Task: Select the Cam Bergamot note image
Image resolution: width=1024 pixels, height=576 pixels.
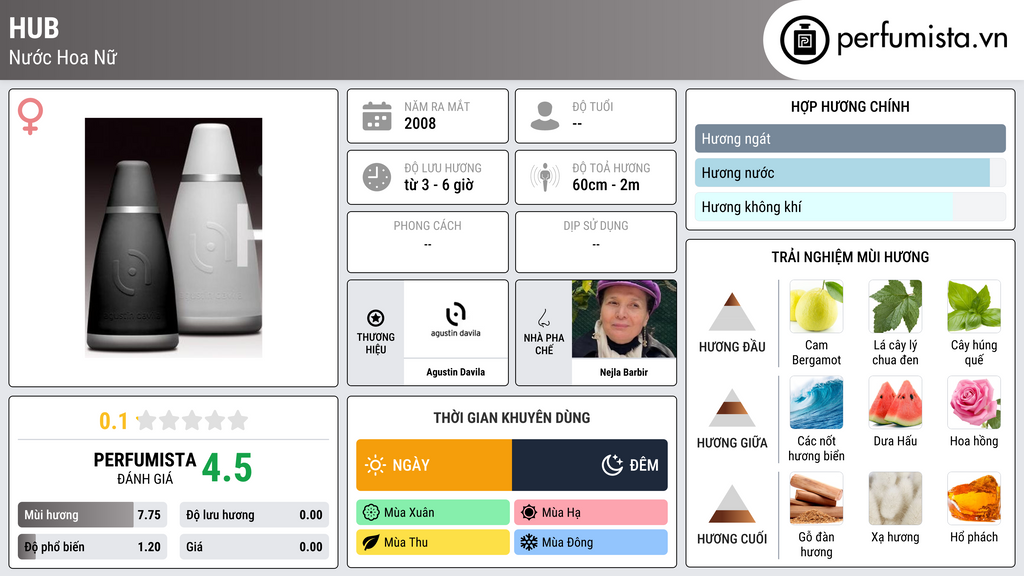Action: pos(816,306)
